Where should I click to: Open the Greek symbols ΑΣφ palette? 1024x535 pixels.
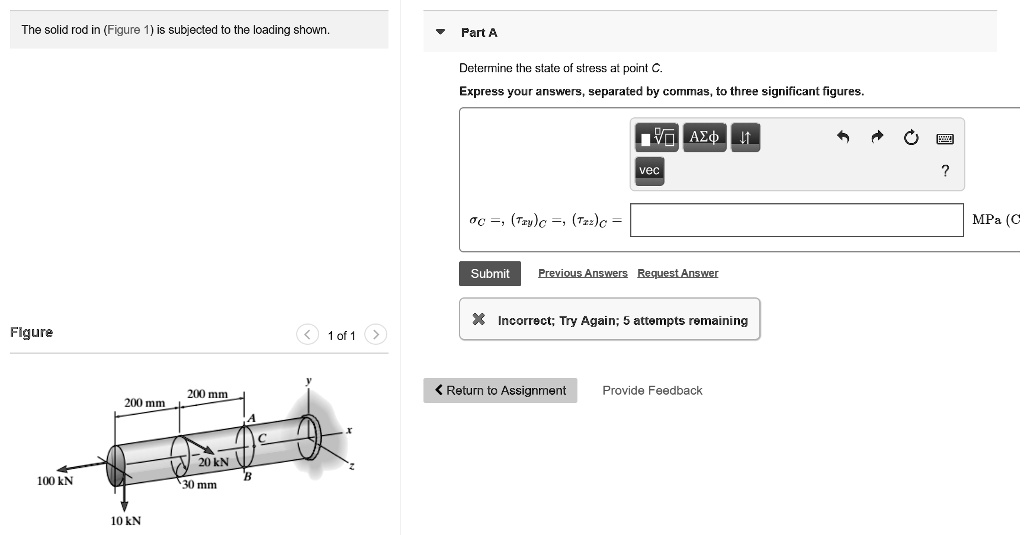click(704, 136)
